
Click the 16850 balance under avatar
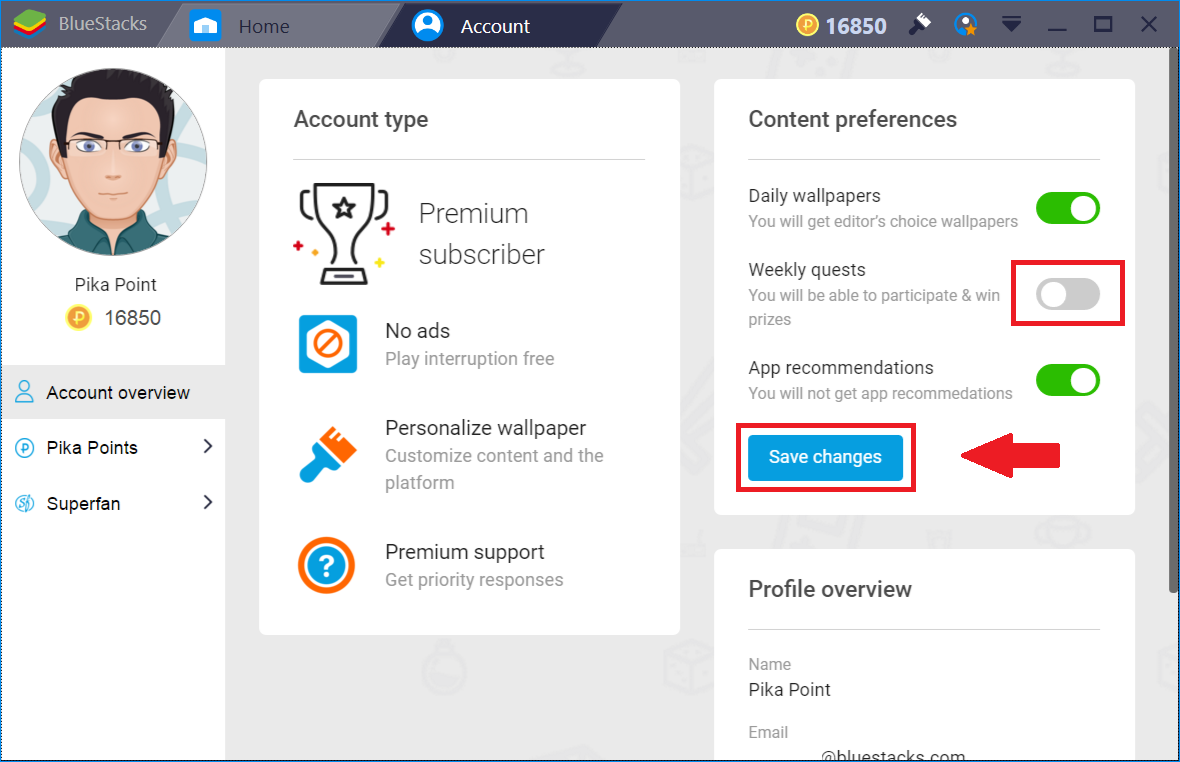(132, 317)
